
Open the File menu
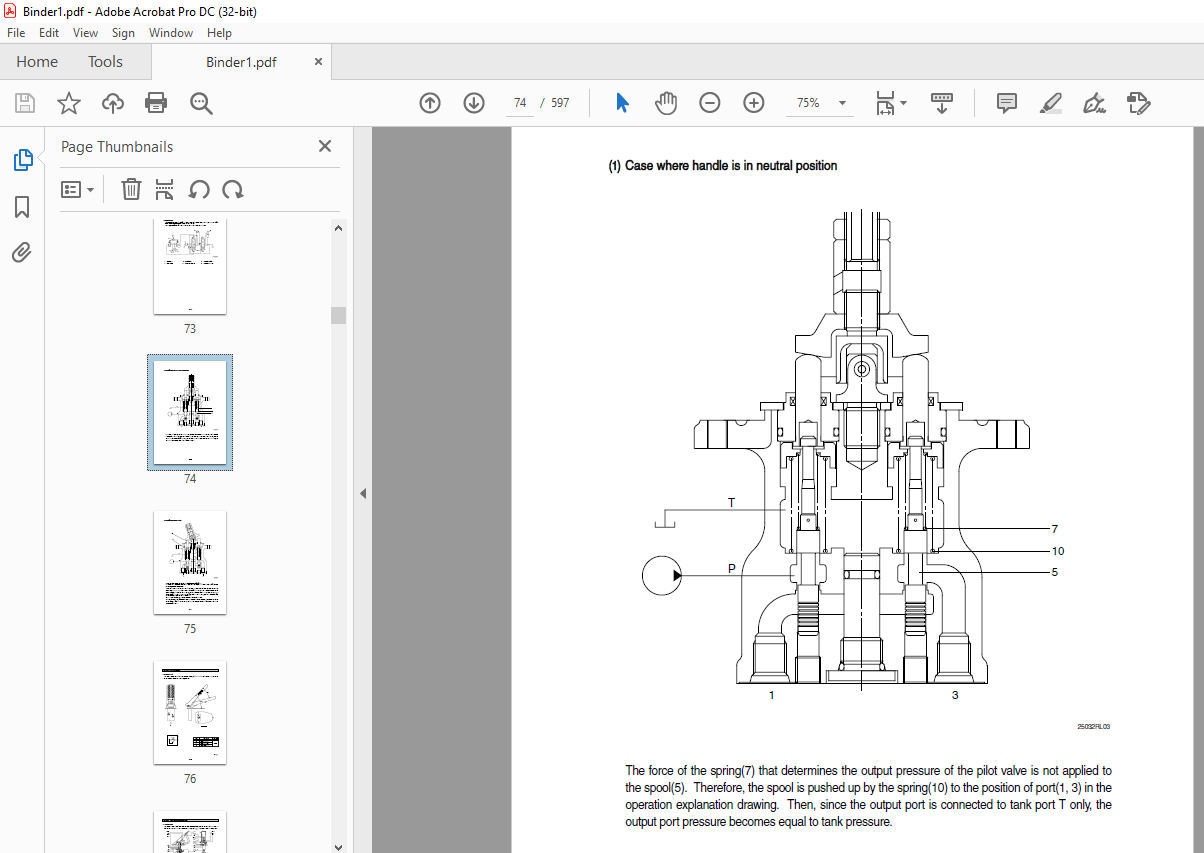(16, 33)
